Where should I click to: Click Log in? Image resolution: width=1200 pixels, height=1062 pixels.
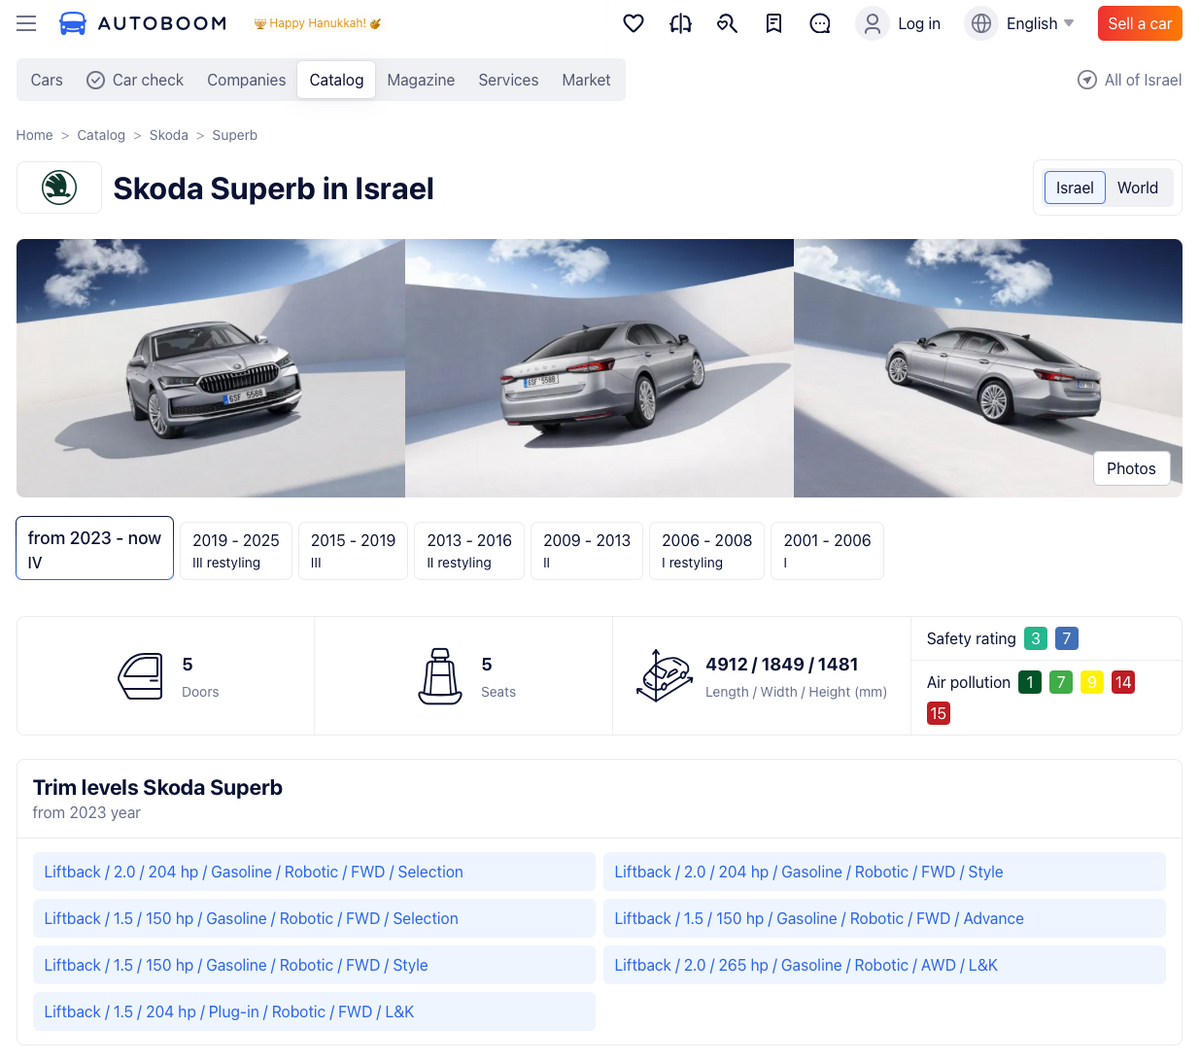[919, 23]
